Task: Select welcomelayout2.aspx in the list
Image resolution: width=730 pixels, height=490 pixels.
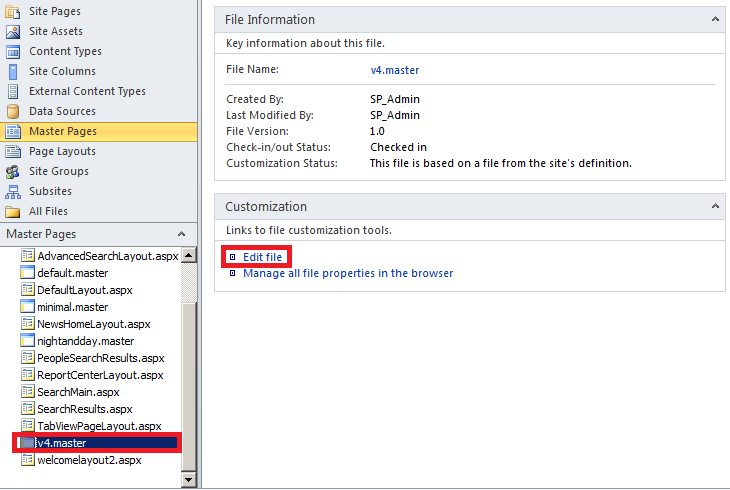Action: click(89, 460)
